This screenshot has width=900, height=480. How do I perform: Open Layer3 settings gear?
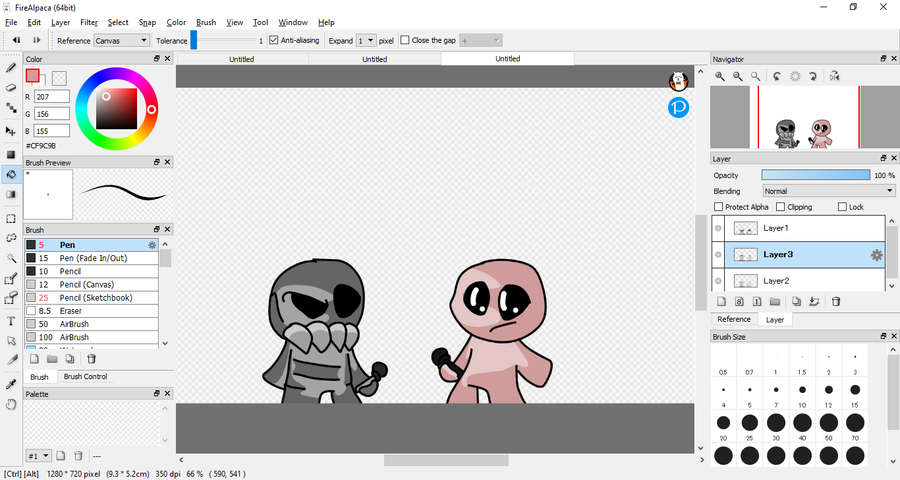pos(876,255)
